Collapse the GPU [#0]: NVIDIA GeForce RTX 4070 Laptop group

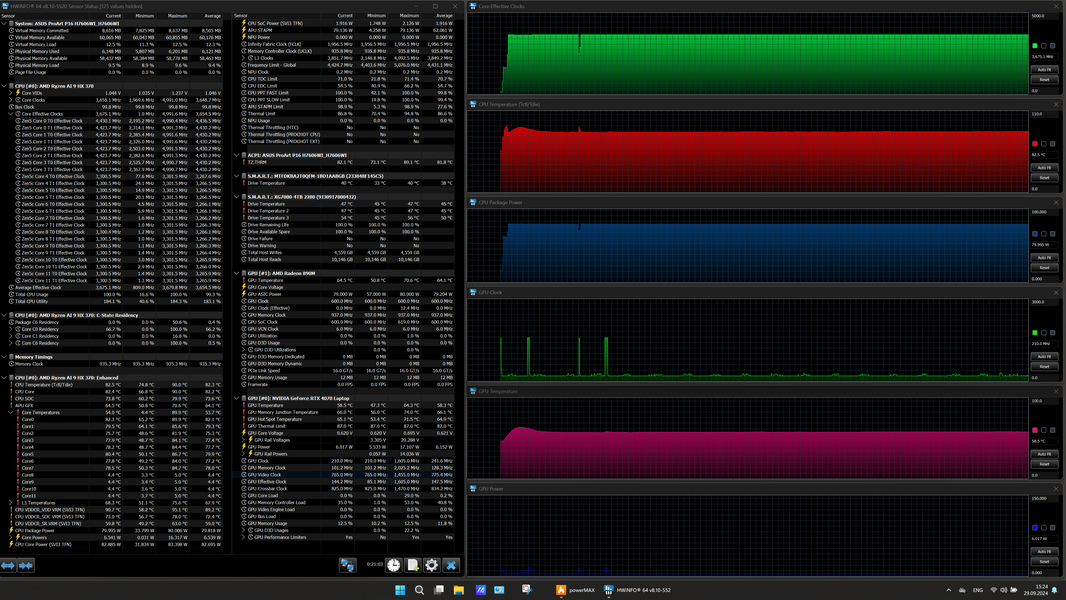point(237,398)
